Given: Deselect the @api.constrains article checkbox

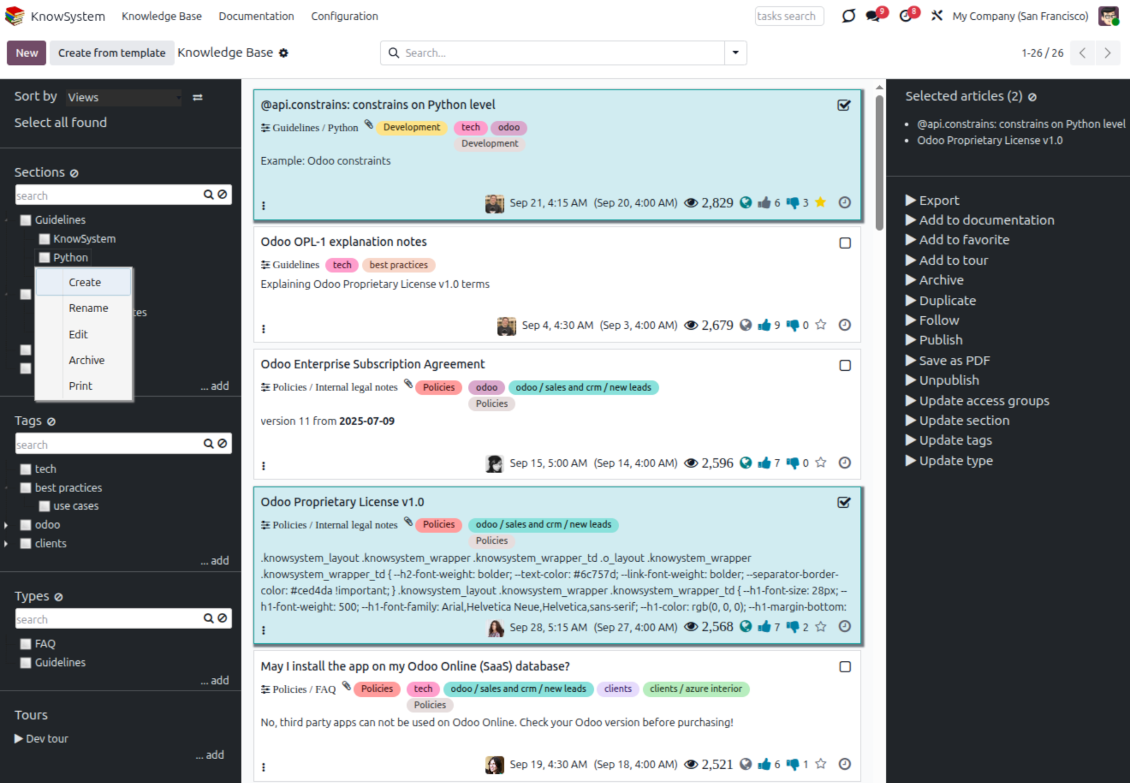Looking at the screenshot, I should click(x=844, y=105).
